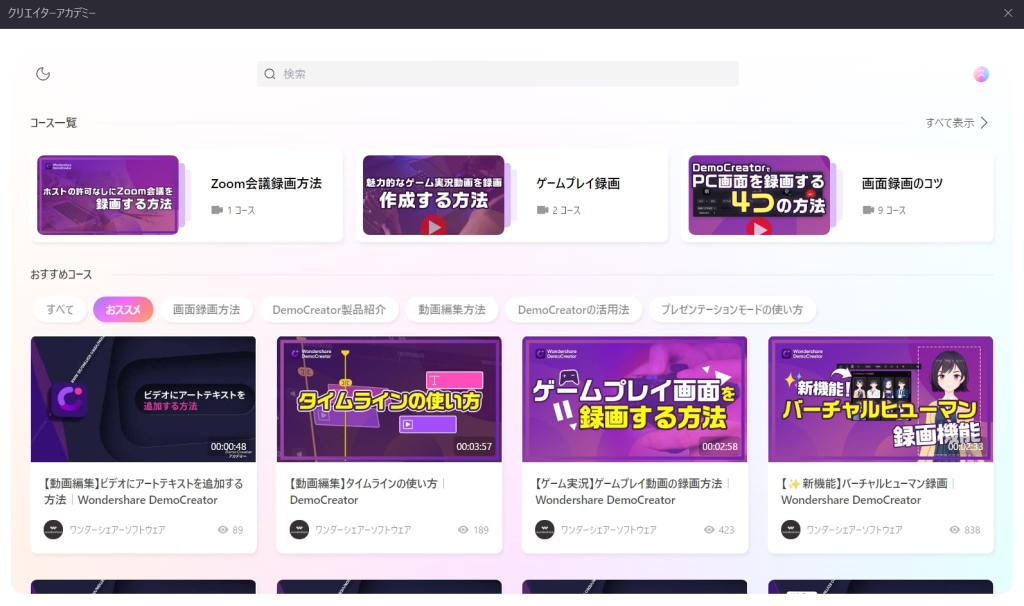This screenshot has height=606, width=1024.
Task: Open the 【ゲーム実況】ゲームプレイ動画の録画方法 title
Action: pos(632,492)
